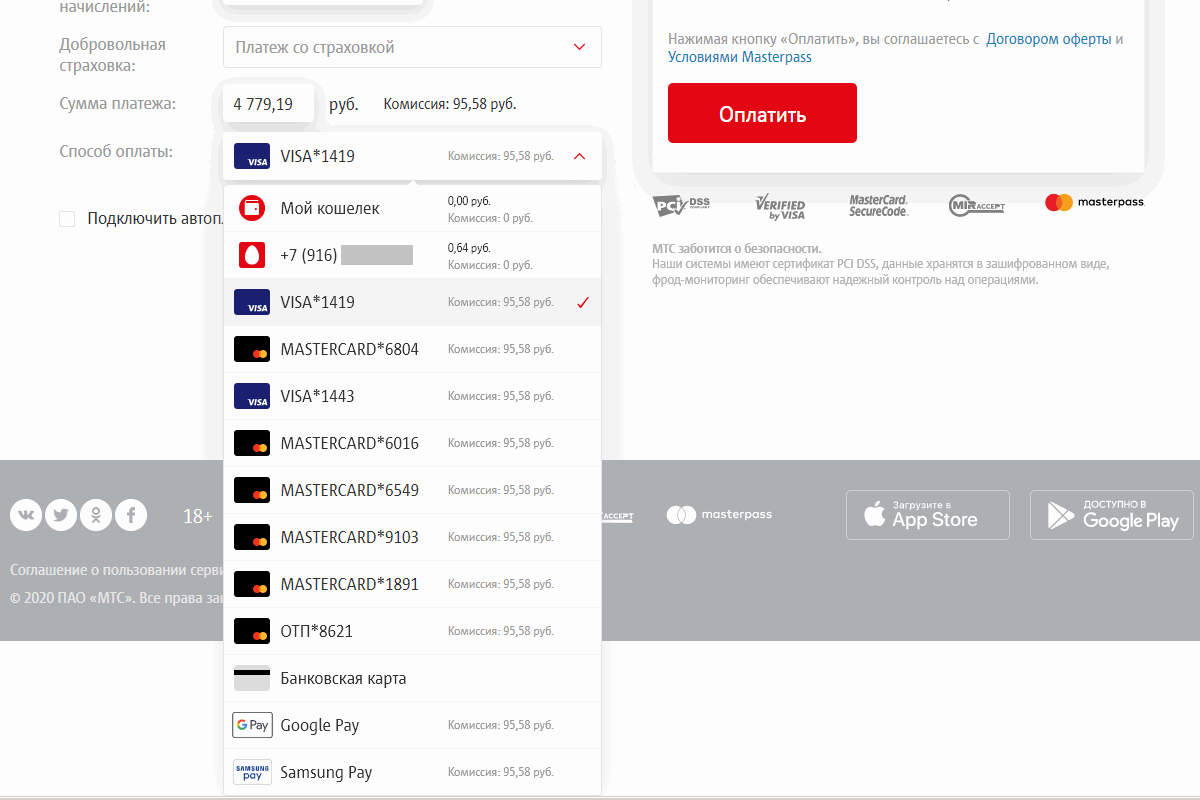
Task: Click the Мой кошелек wallet icon
Action: coord(252,208)
